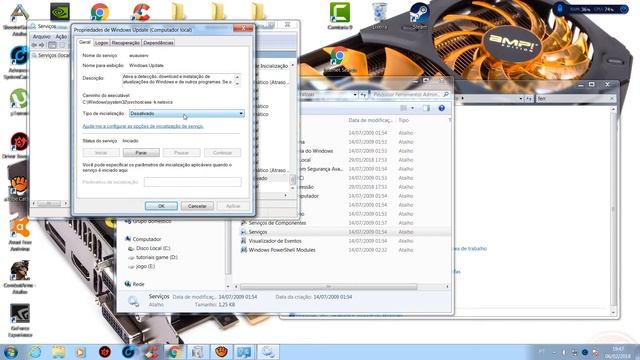Click the forward arrow in Serviços toolbar
Screen dimensions: 640x360
coord(42,45)
